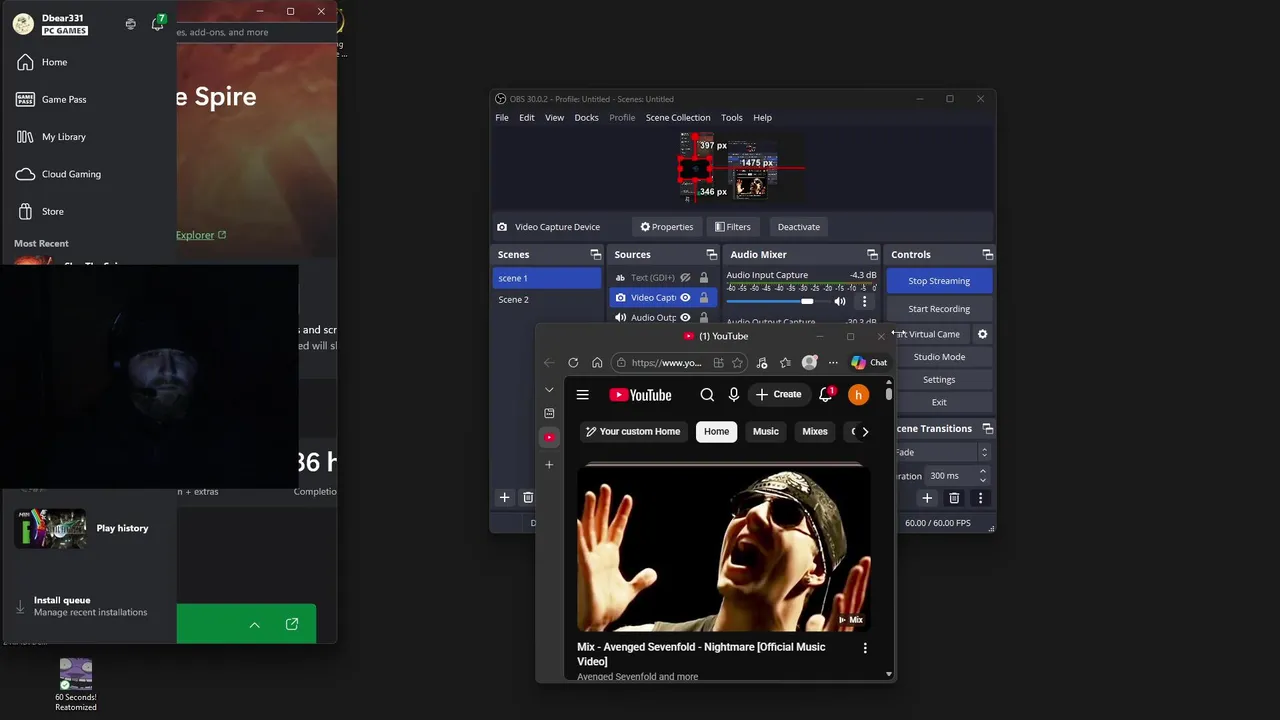The height and width of the screenshot is (720, 1280).
Task: Enable Studio Mode in OBS
Action: point(939,357)
